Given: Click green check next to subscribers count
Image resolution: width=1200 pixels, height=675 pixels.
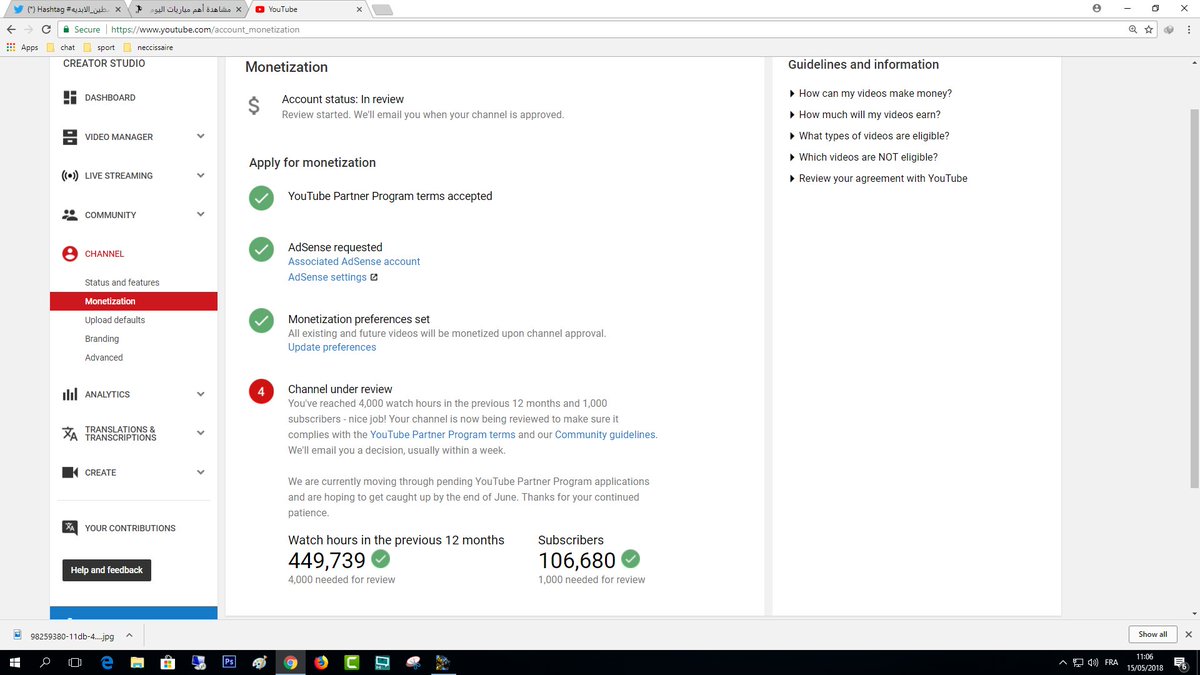Looking at the screenshot, I should (630, 559).
